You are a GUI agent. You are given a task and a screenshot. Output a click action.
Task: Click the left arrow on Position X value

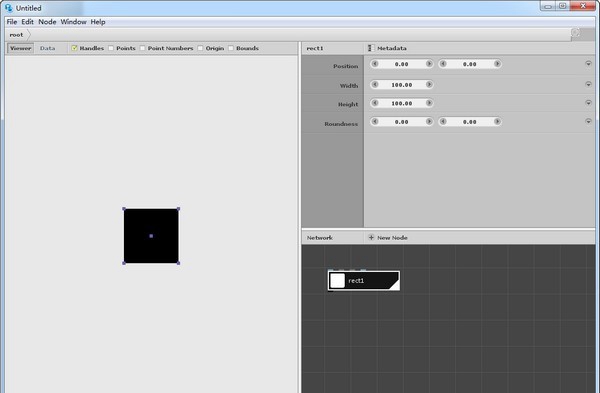click(375, 64)
